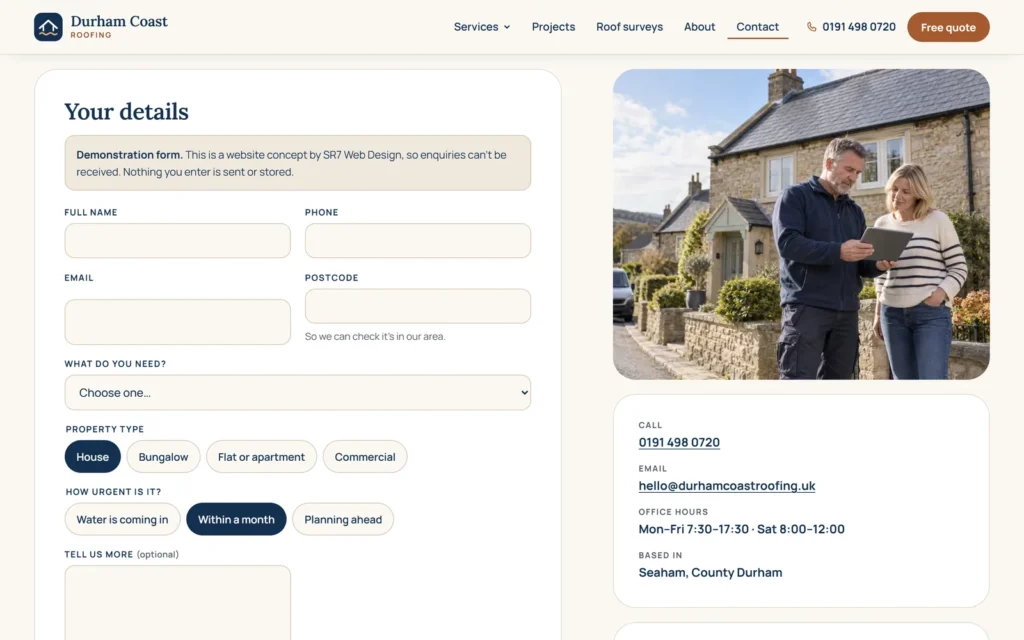Screen dimensions: 1024x640
Task: Select Commercial property type
Action: point(365,456)
